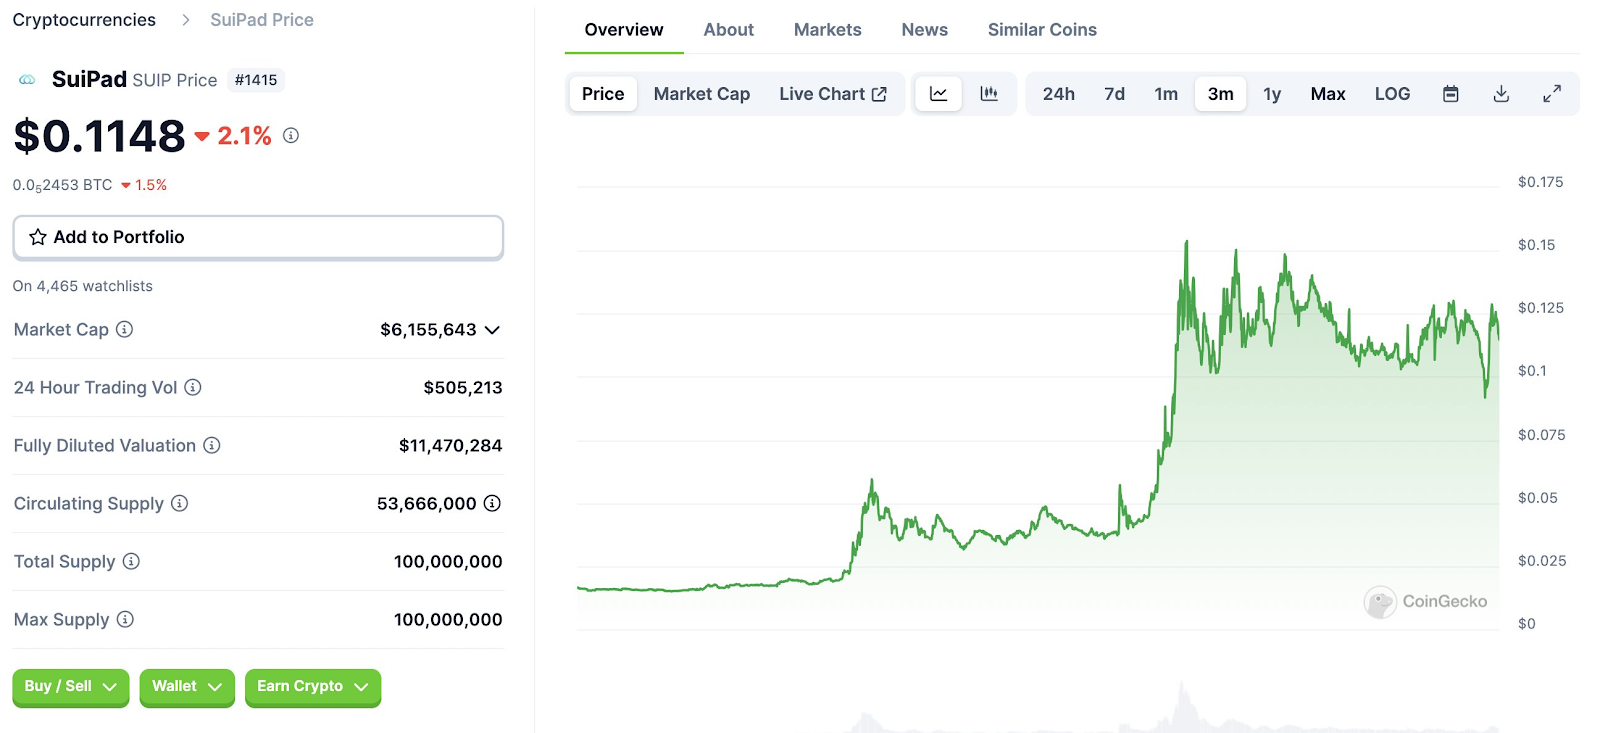Click the $6,155,643 market cap value
Image resolution: width=1600 pixels, height=733 pixels.
coord(428,330)
